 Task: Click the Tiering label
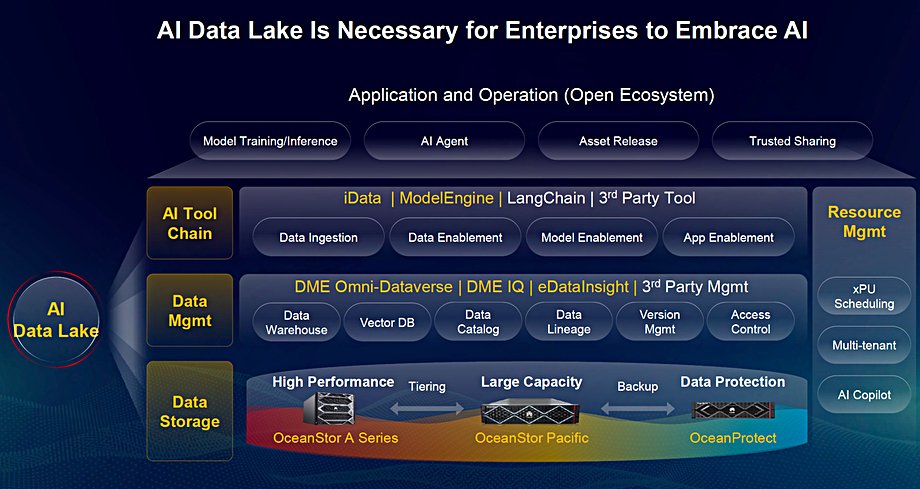(427, 386)
